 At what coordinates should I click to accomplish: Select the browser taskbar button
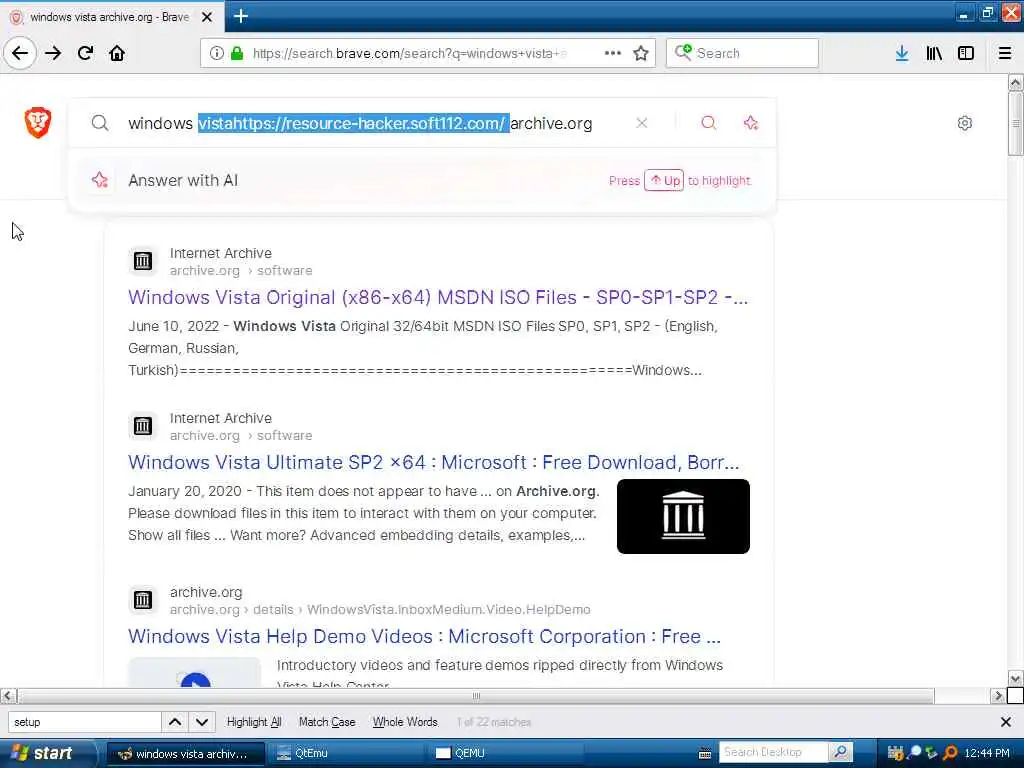(185, 754)
